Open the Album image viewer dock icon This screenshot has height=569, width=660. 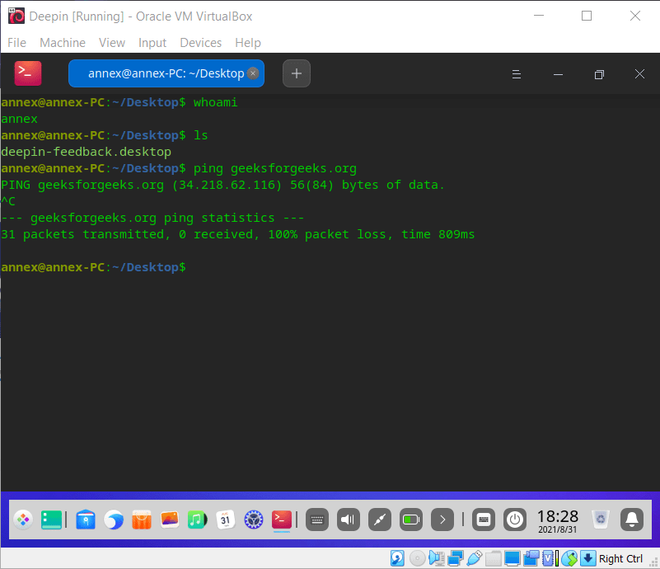170,520
